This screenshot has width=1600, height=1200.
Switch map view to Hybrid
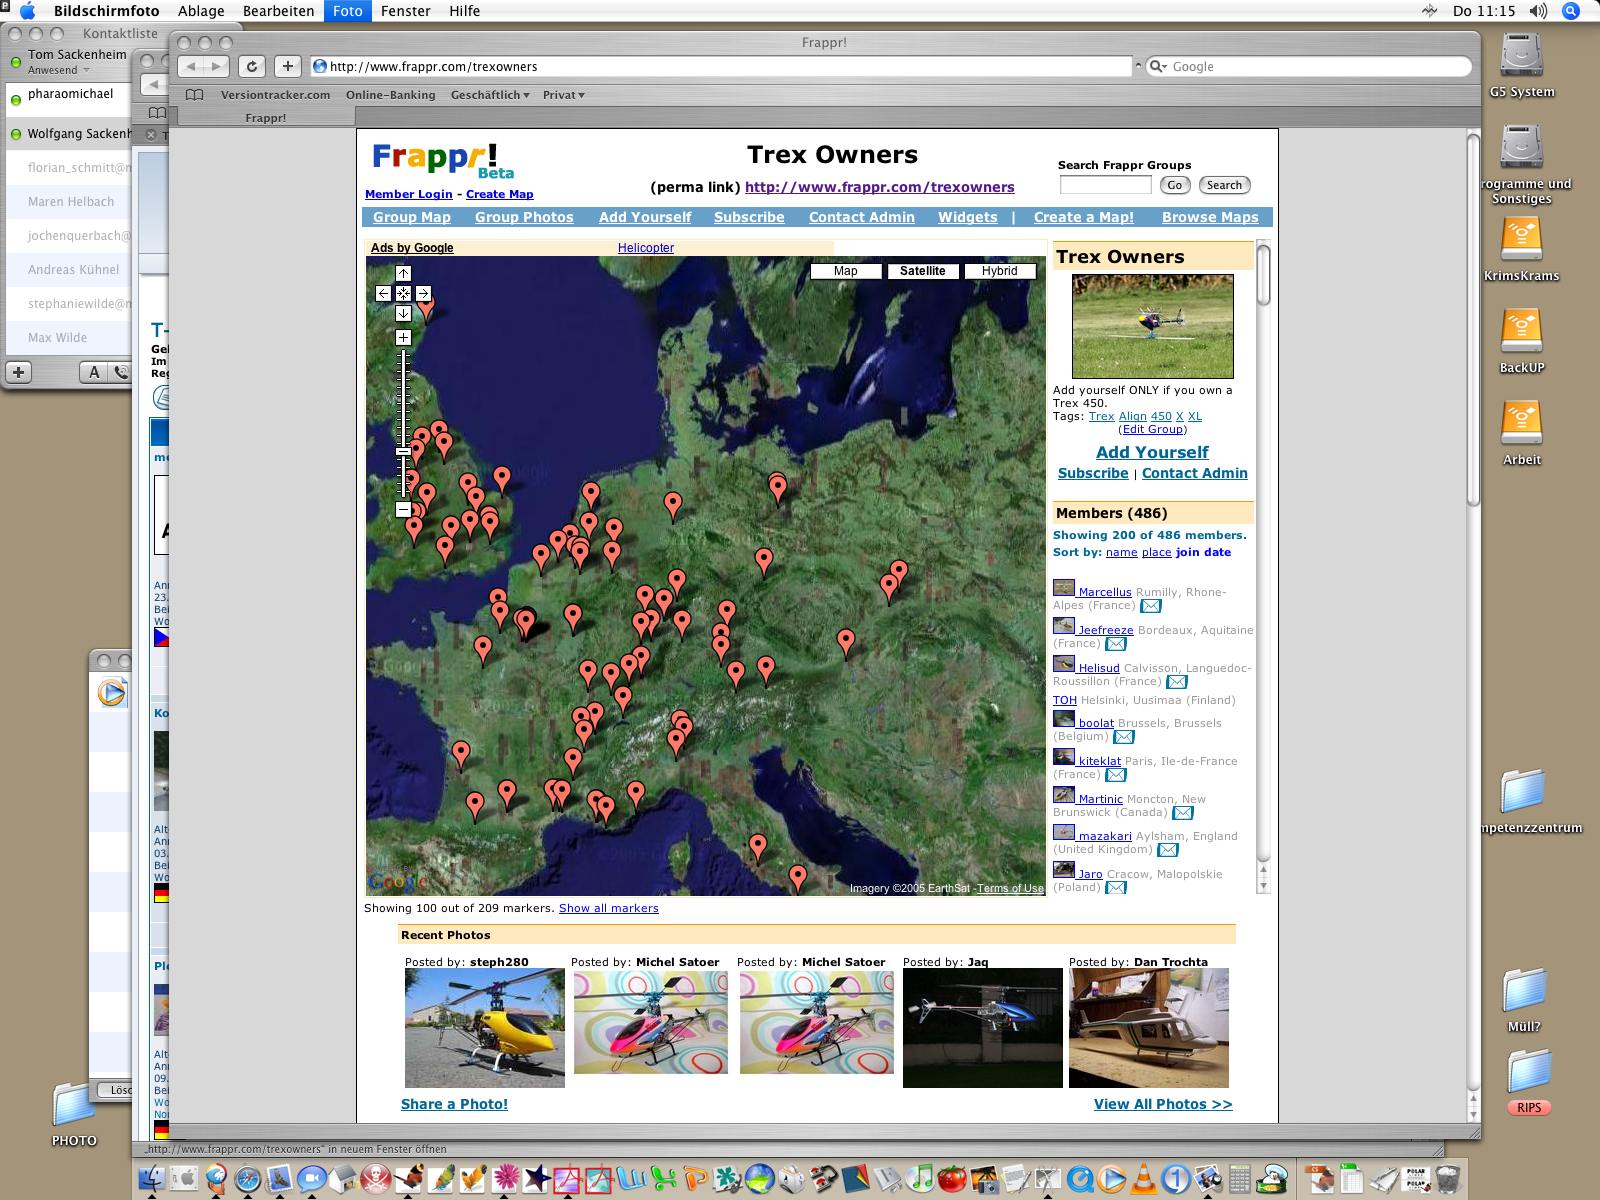coord(1000,271)
